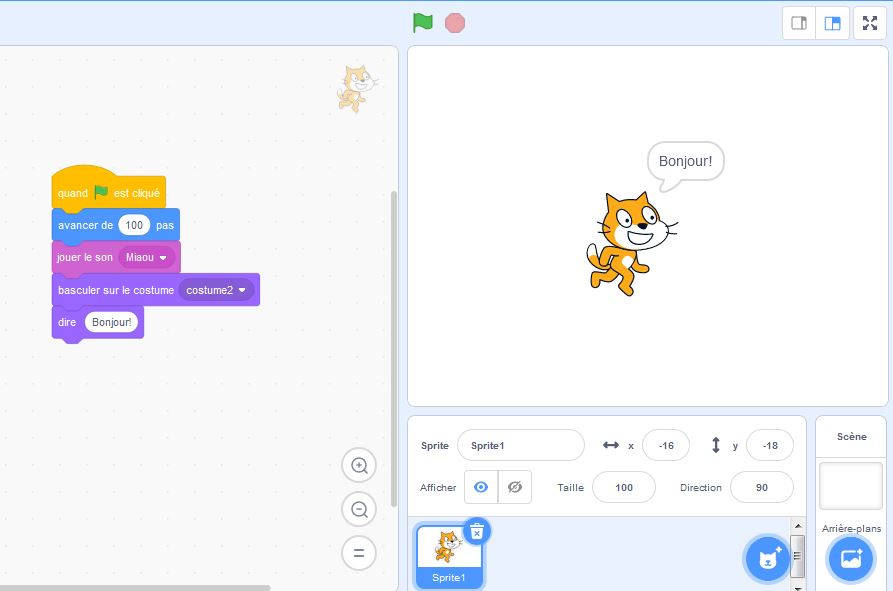Switch the stage to fullscreen mode
The height and width of the screenshot is (591, 893).
[870, 22]
